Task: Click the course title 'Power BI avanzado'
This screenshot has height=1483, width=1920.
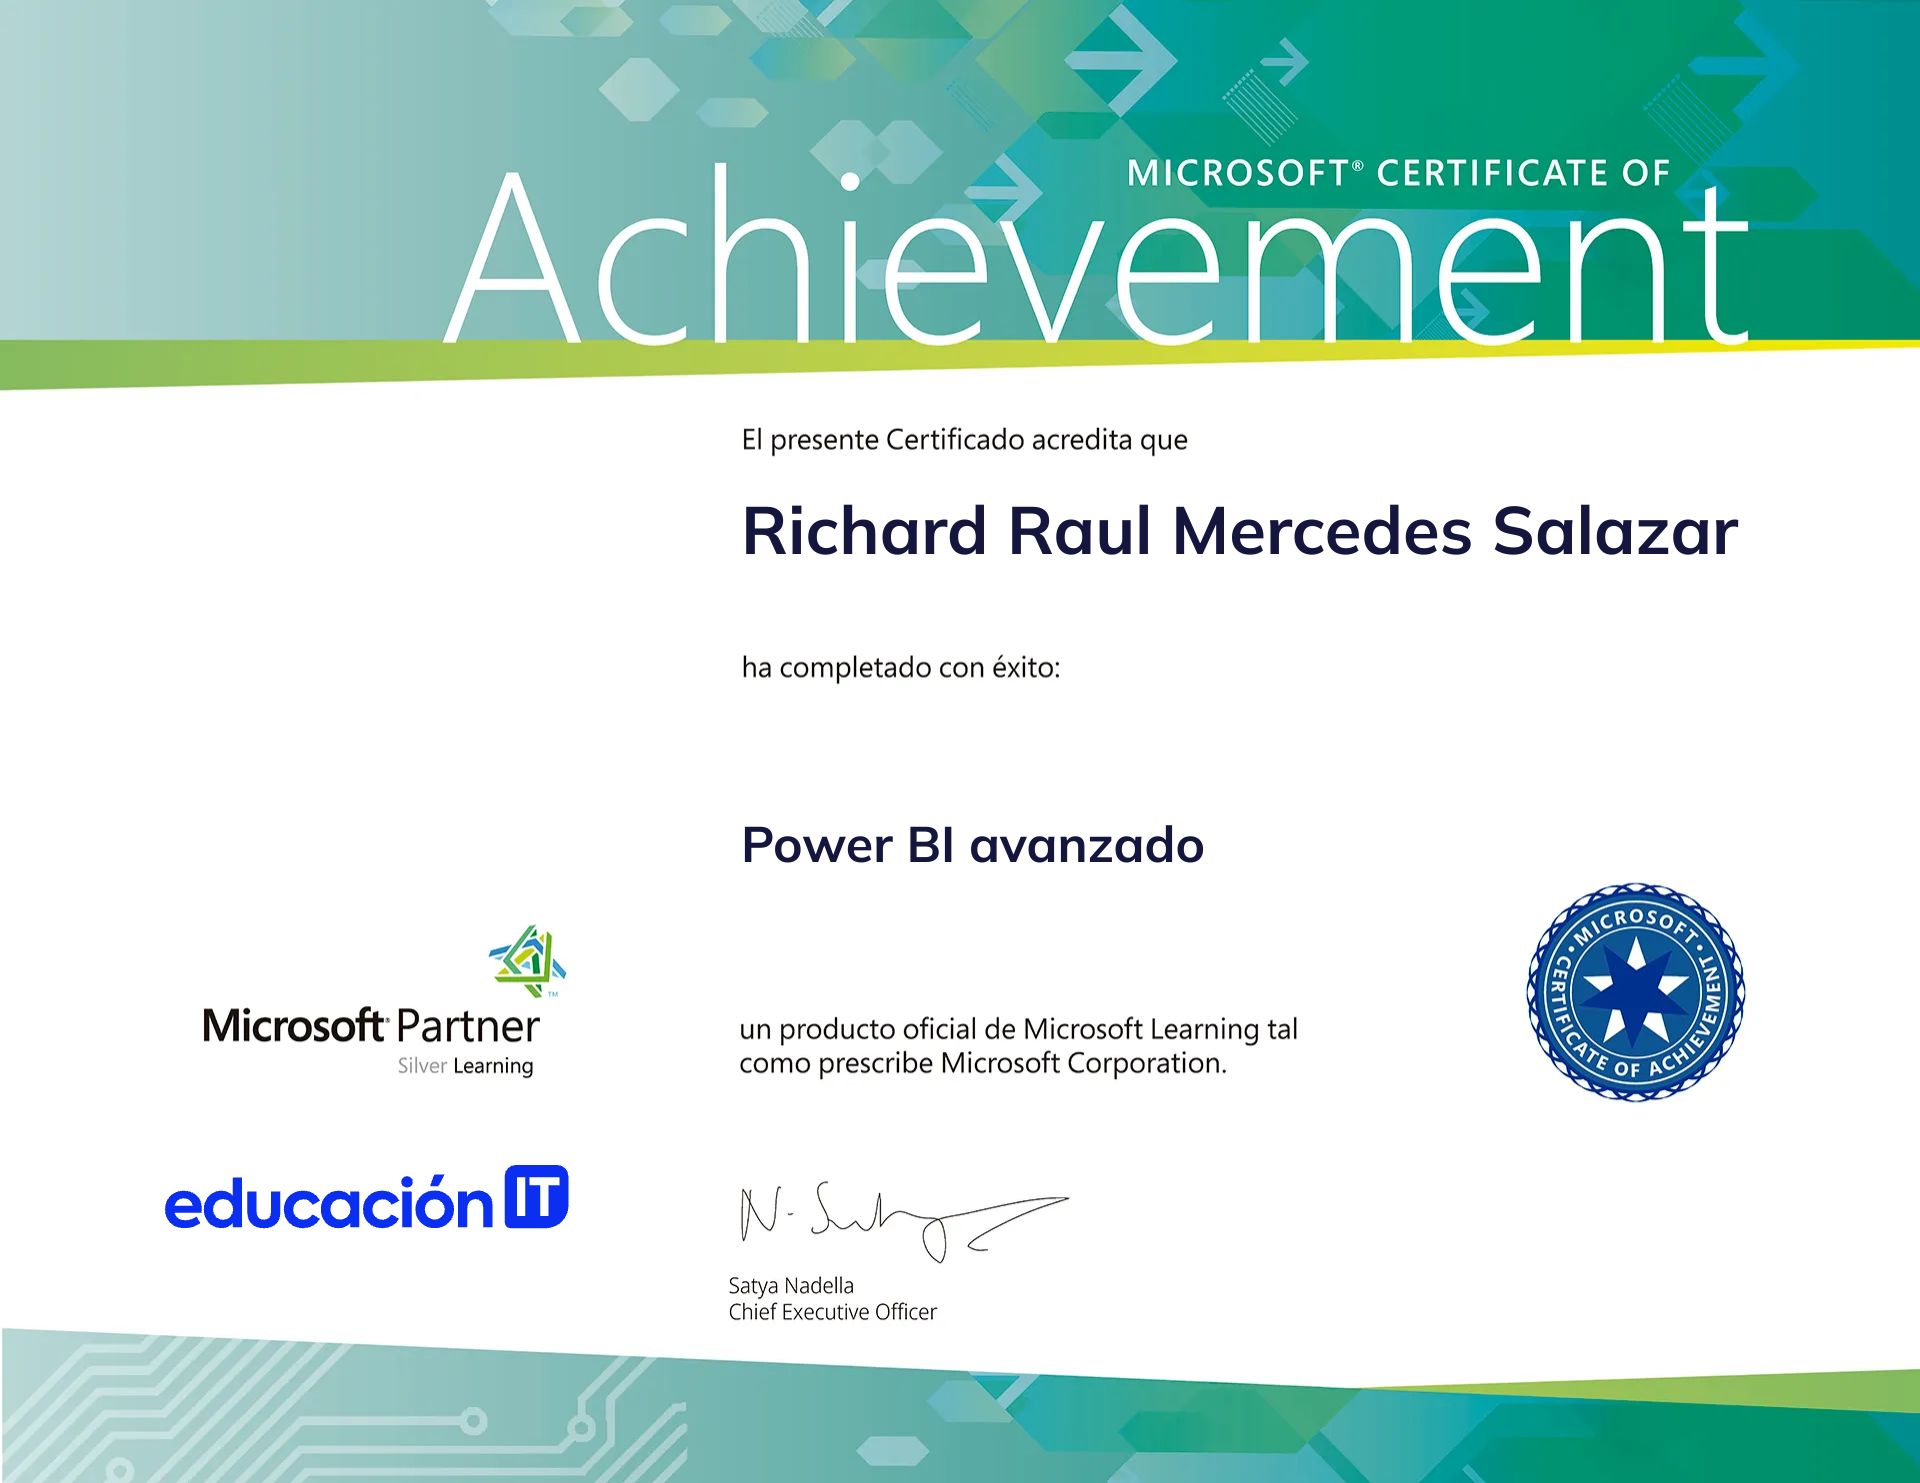Action: point(972,845)
